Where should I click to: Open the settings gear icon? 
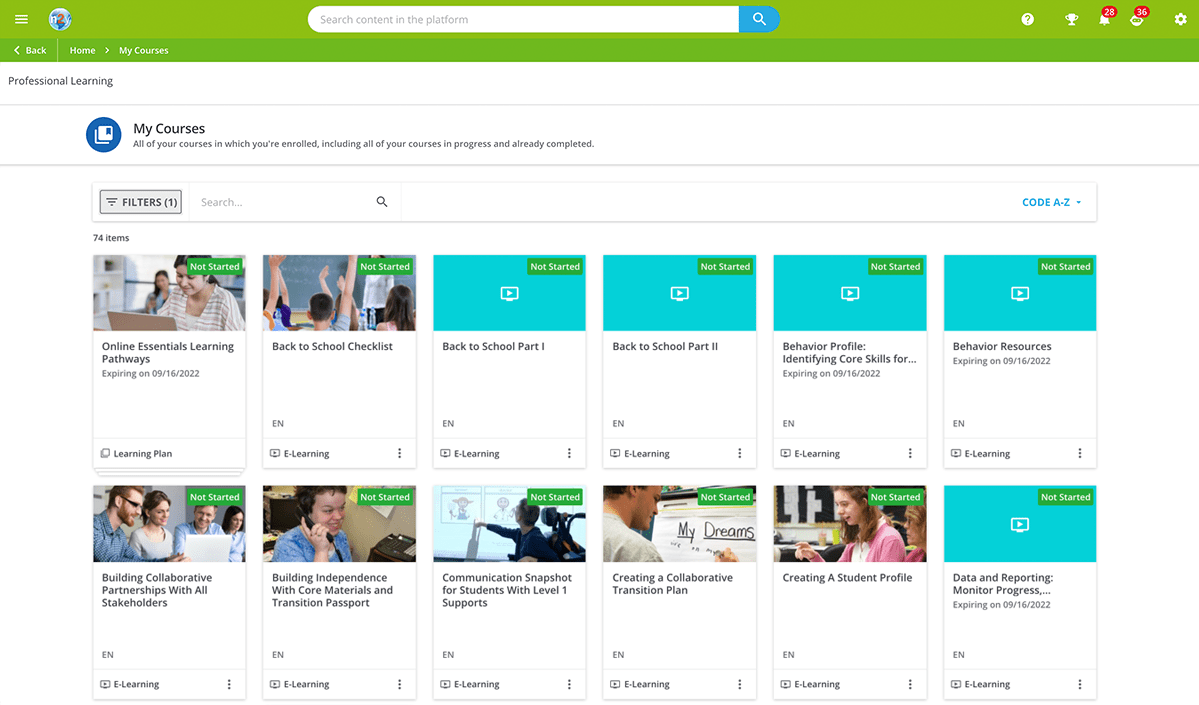(x=1181, y=20)
